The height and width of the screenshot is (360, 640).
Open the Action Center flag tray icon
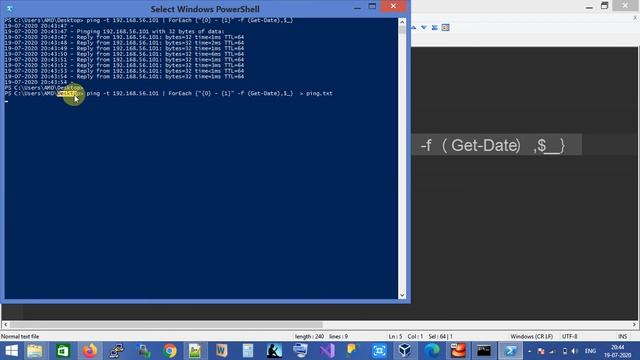tap(541, 351)
